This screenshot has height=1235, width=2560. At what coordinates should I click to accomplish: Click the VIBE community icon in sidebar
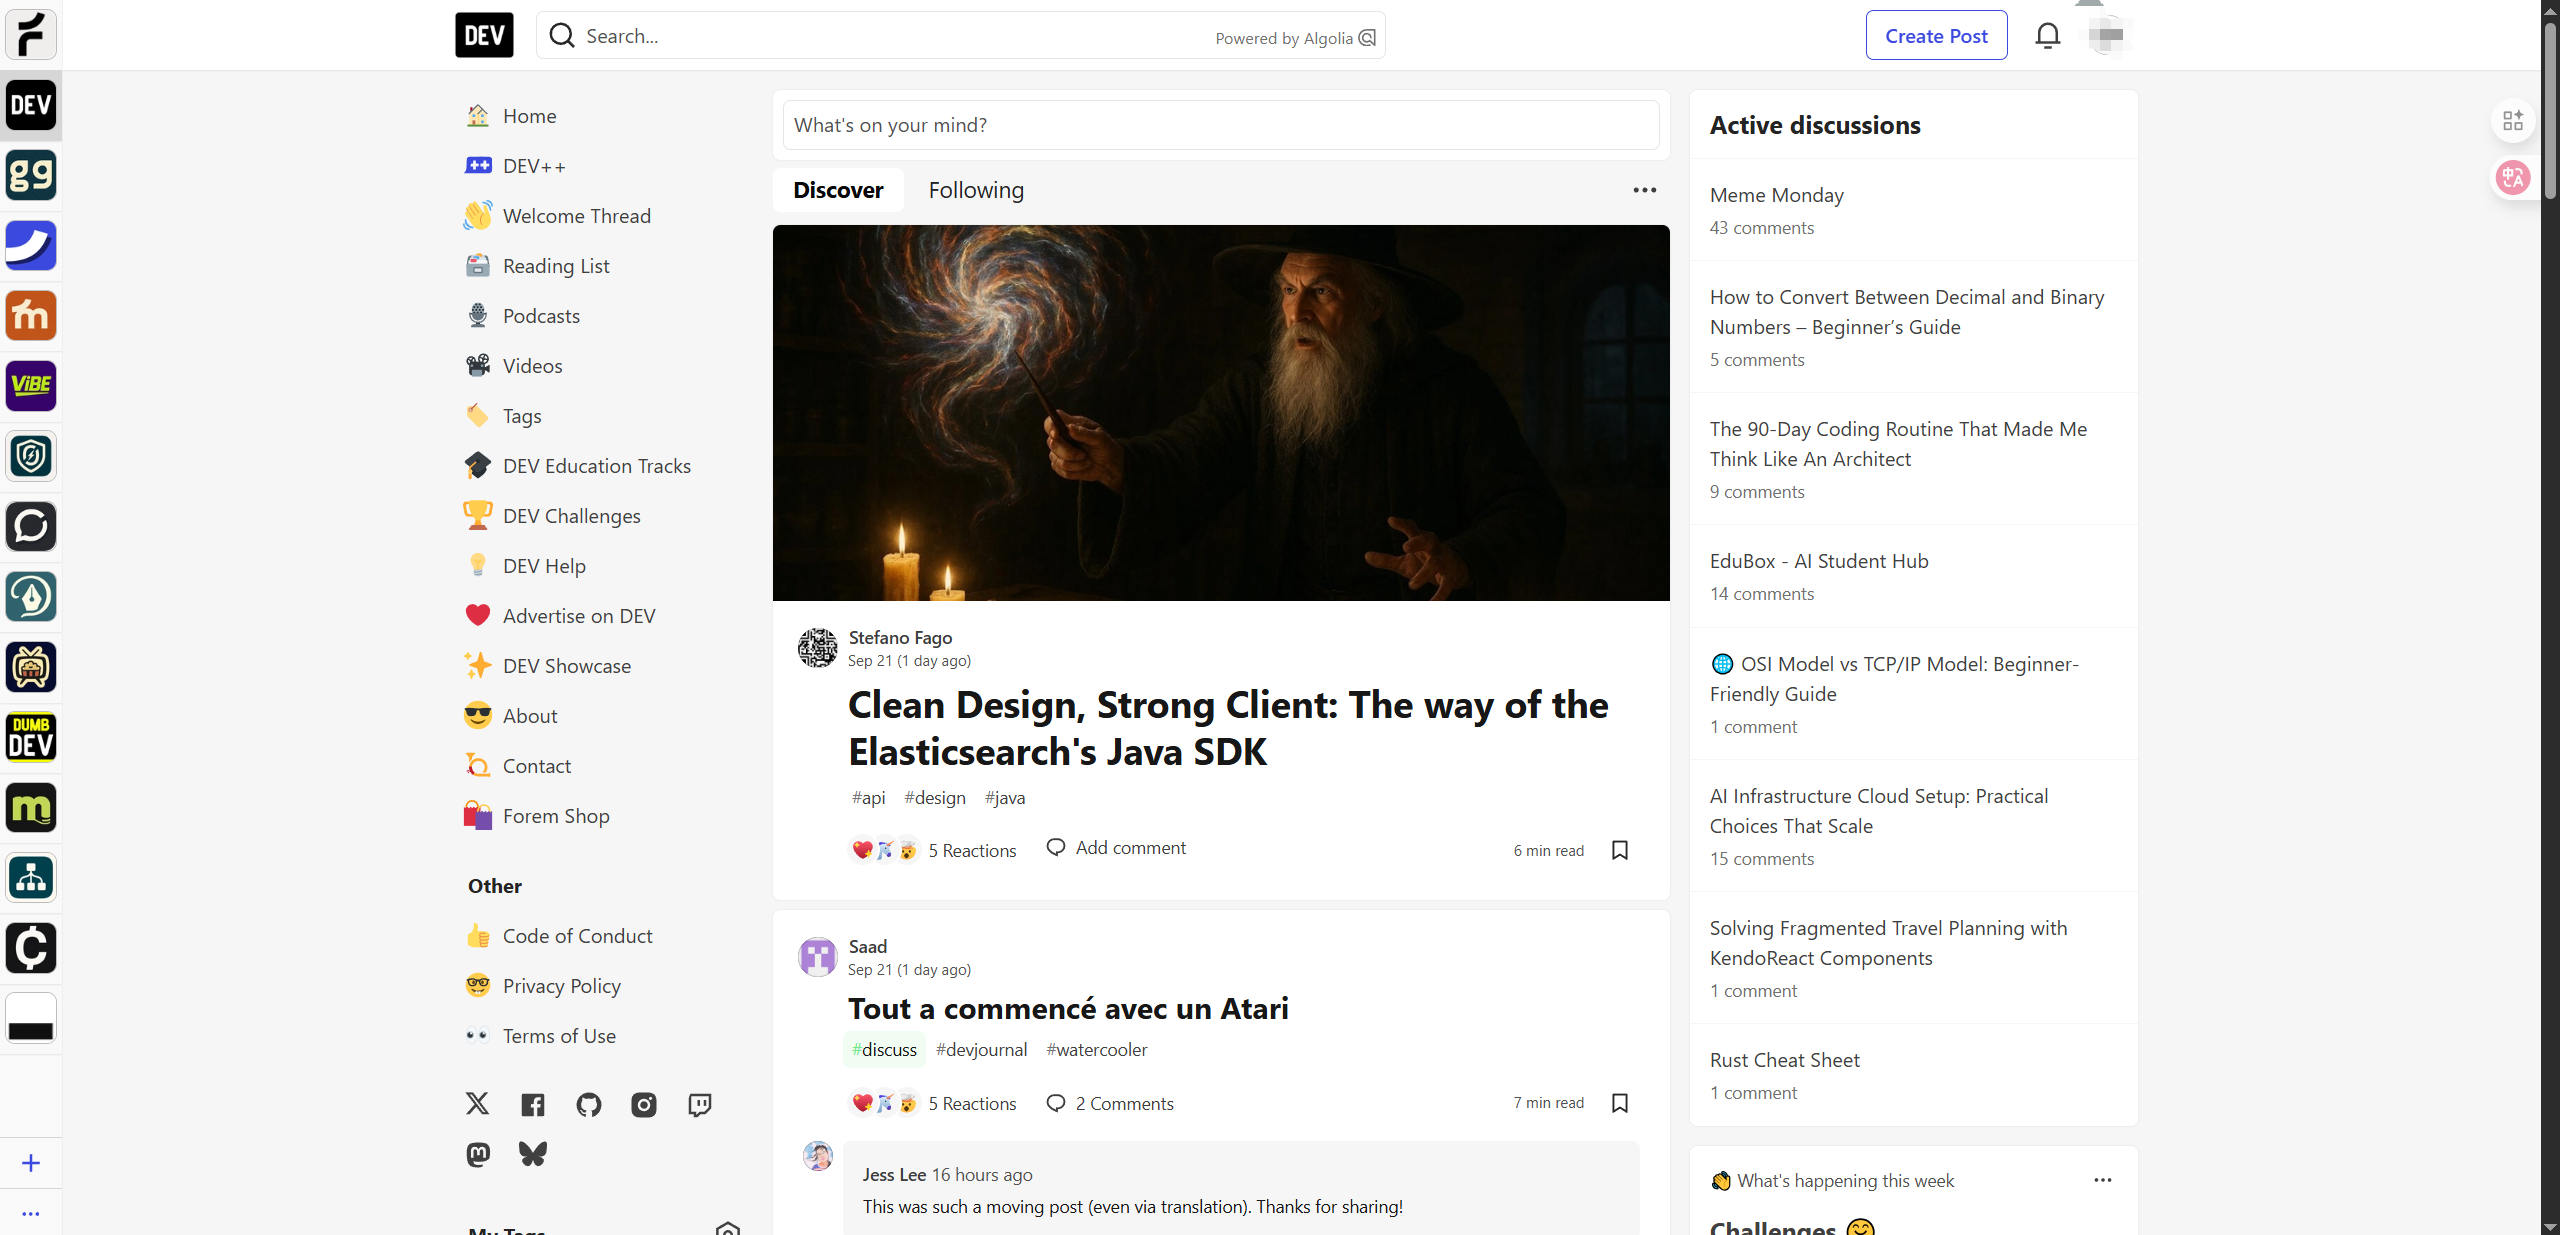(x=31, y=386)
